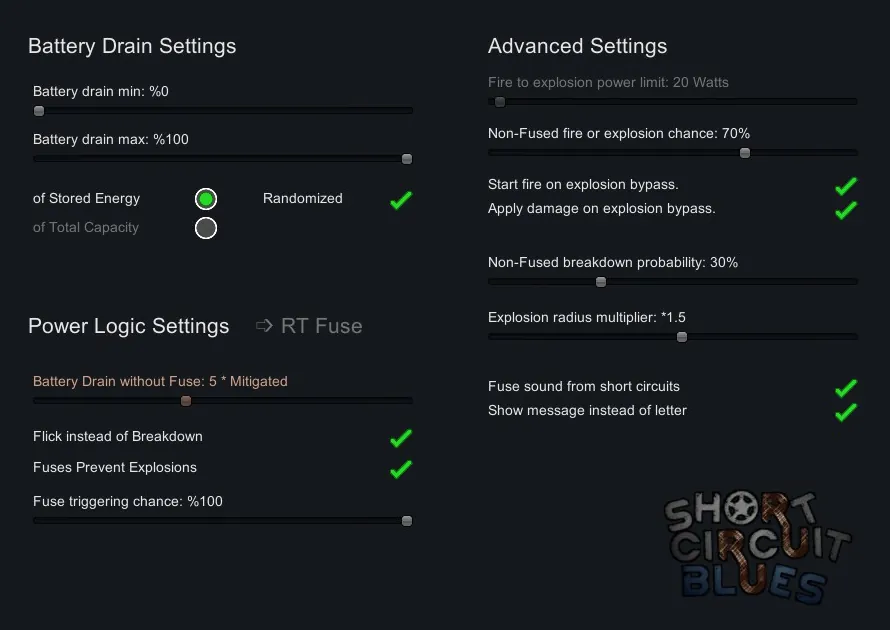Toggle Fuses Prevent Explosions checkmark
The height and width of the screenshot is (630, 890).
pos(401,469)
